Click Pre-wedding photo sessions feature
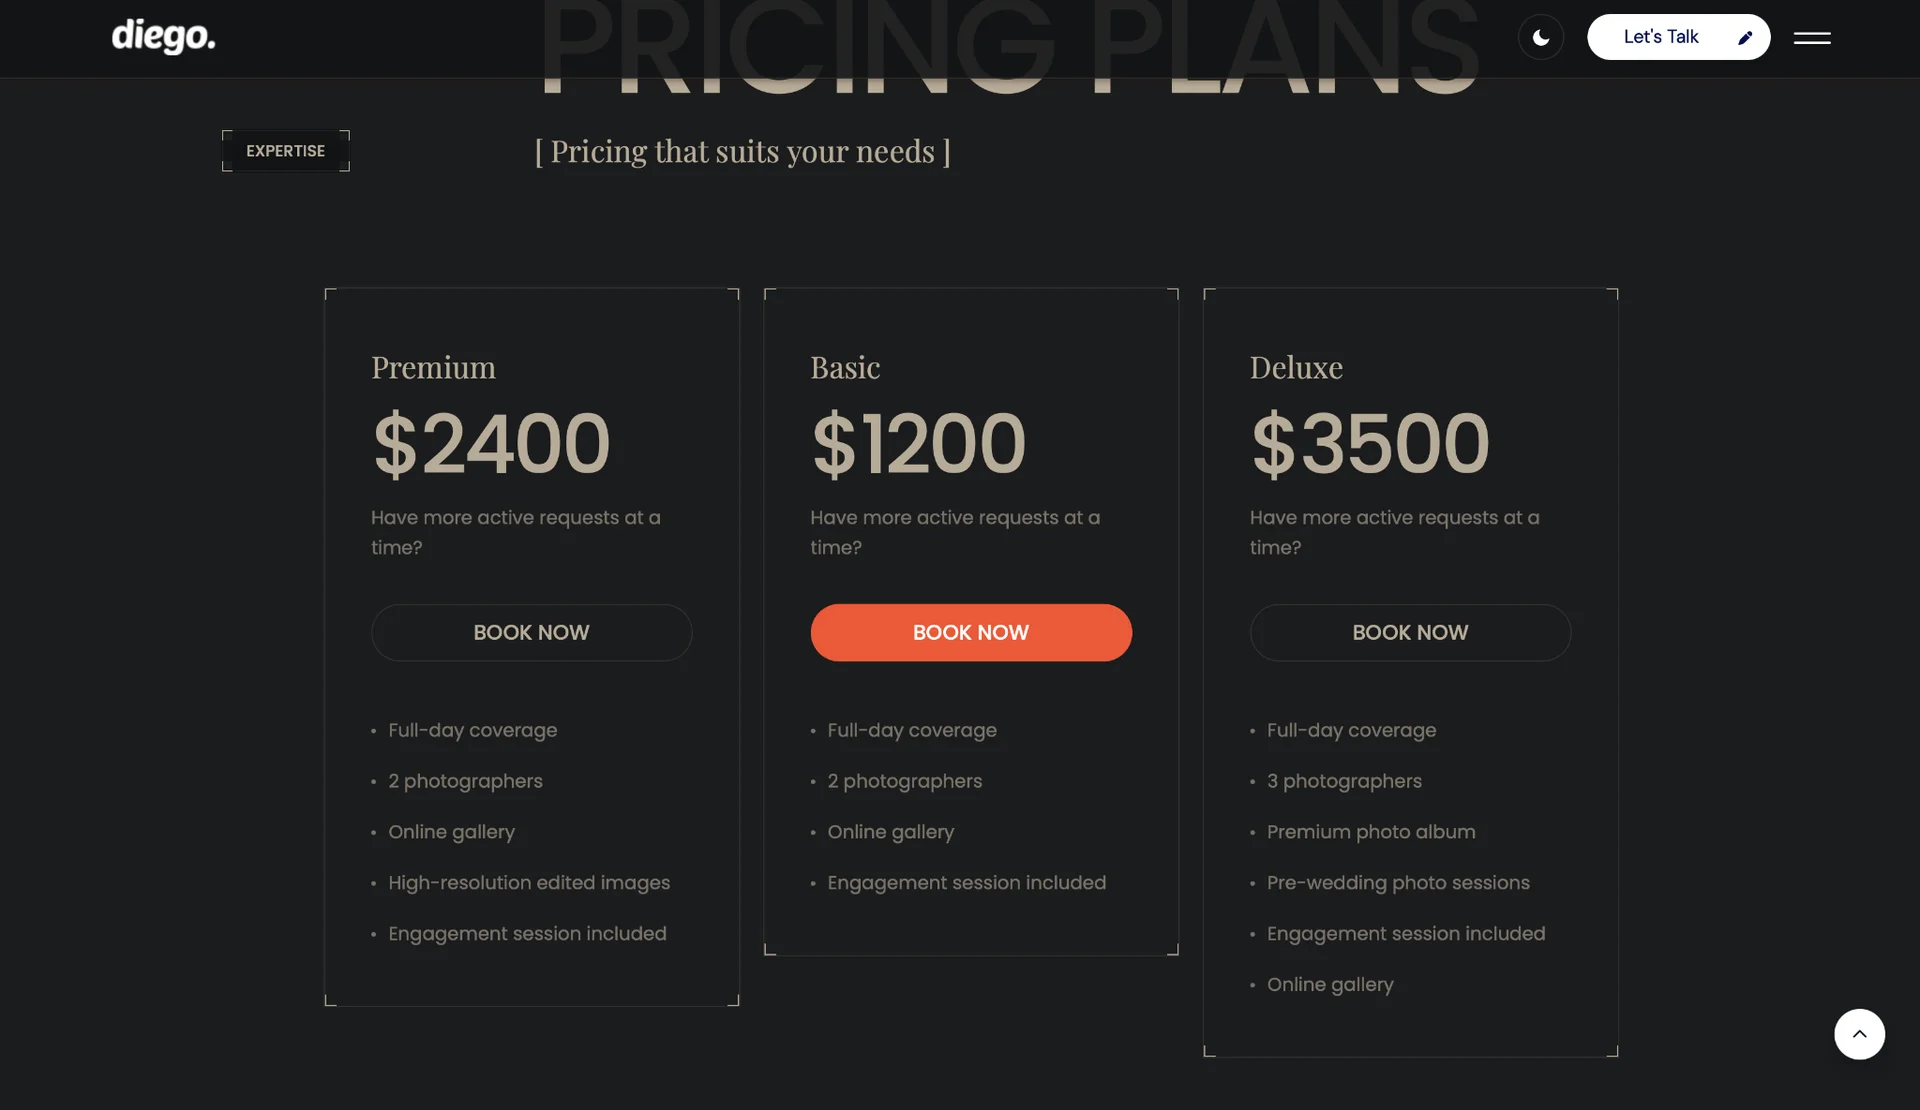 (x=1397, y=883)
